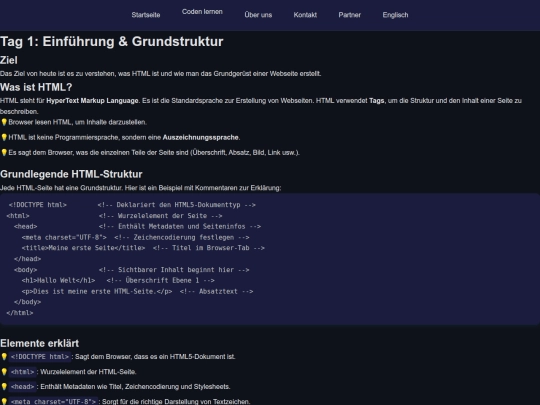The height and width of the screenshot is (405, 540).
Task: Click the Ziel subheading
Action: coord(9,60)
